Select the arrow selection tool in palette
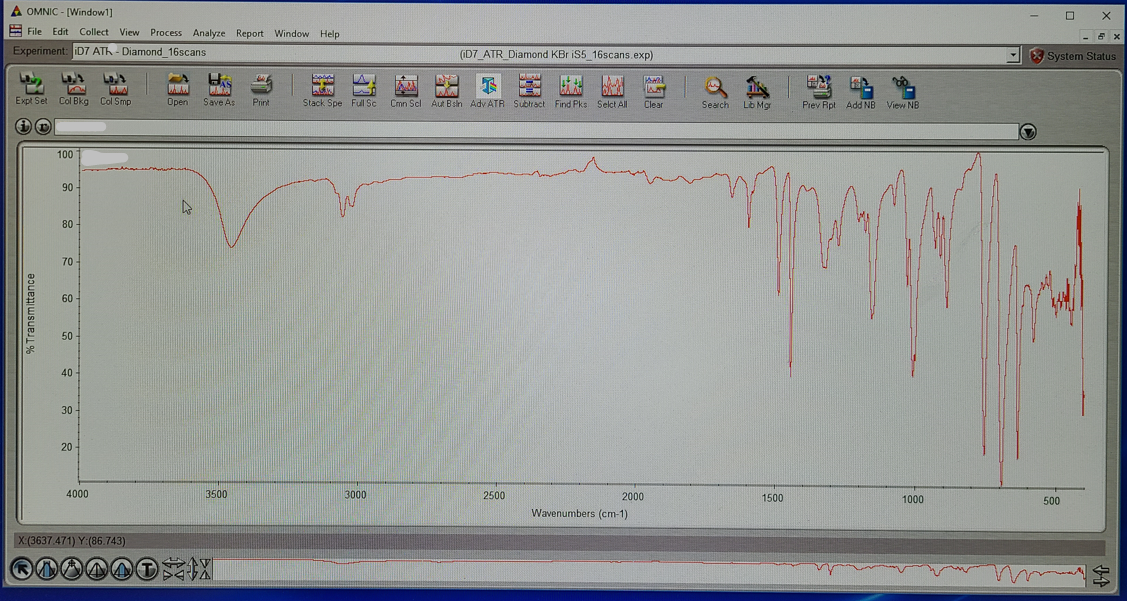The image size is (1127, 601). 22,570
